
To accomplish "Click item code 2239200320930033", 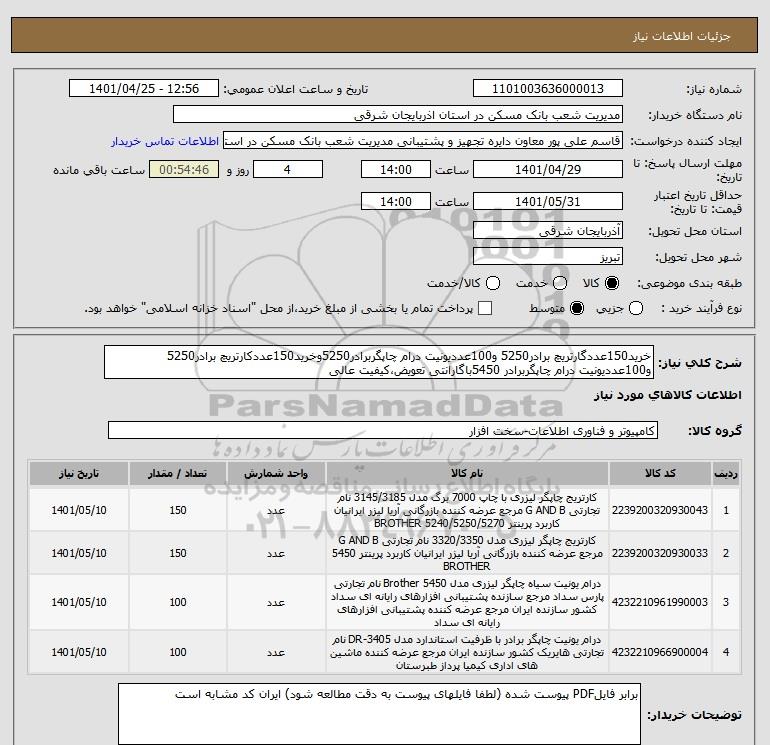I will [x=660, y=553].
